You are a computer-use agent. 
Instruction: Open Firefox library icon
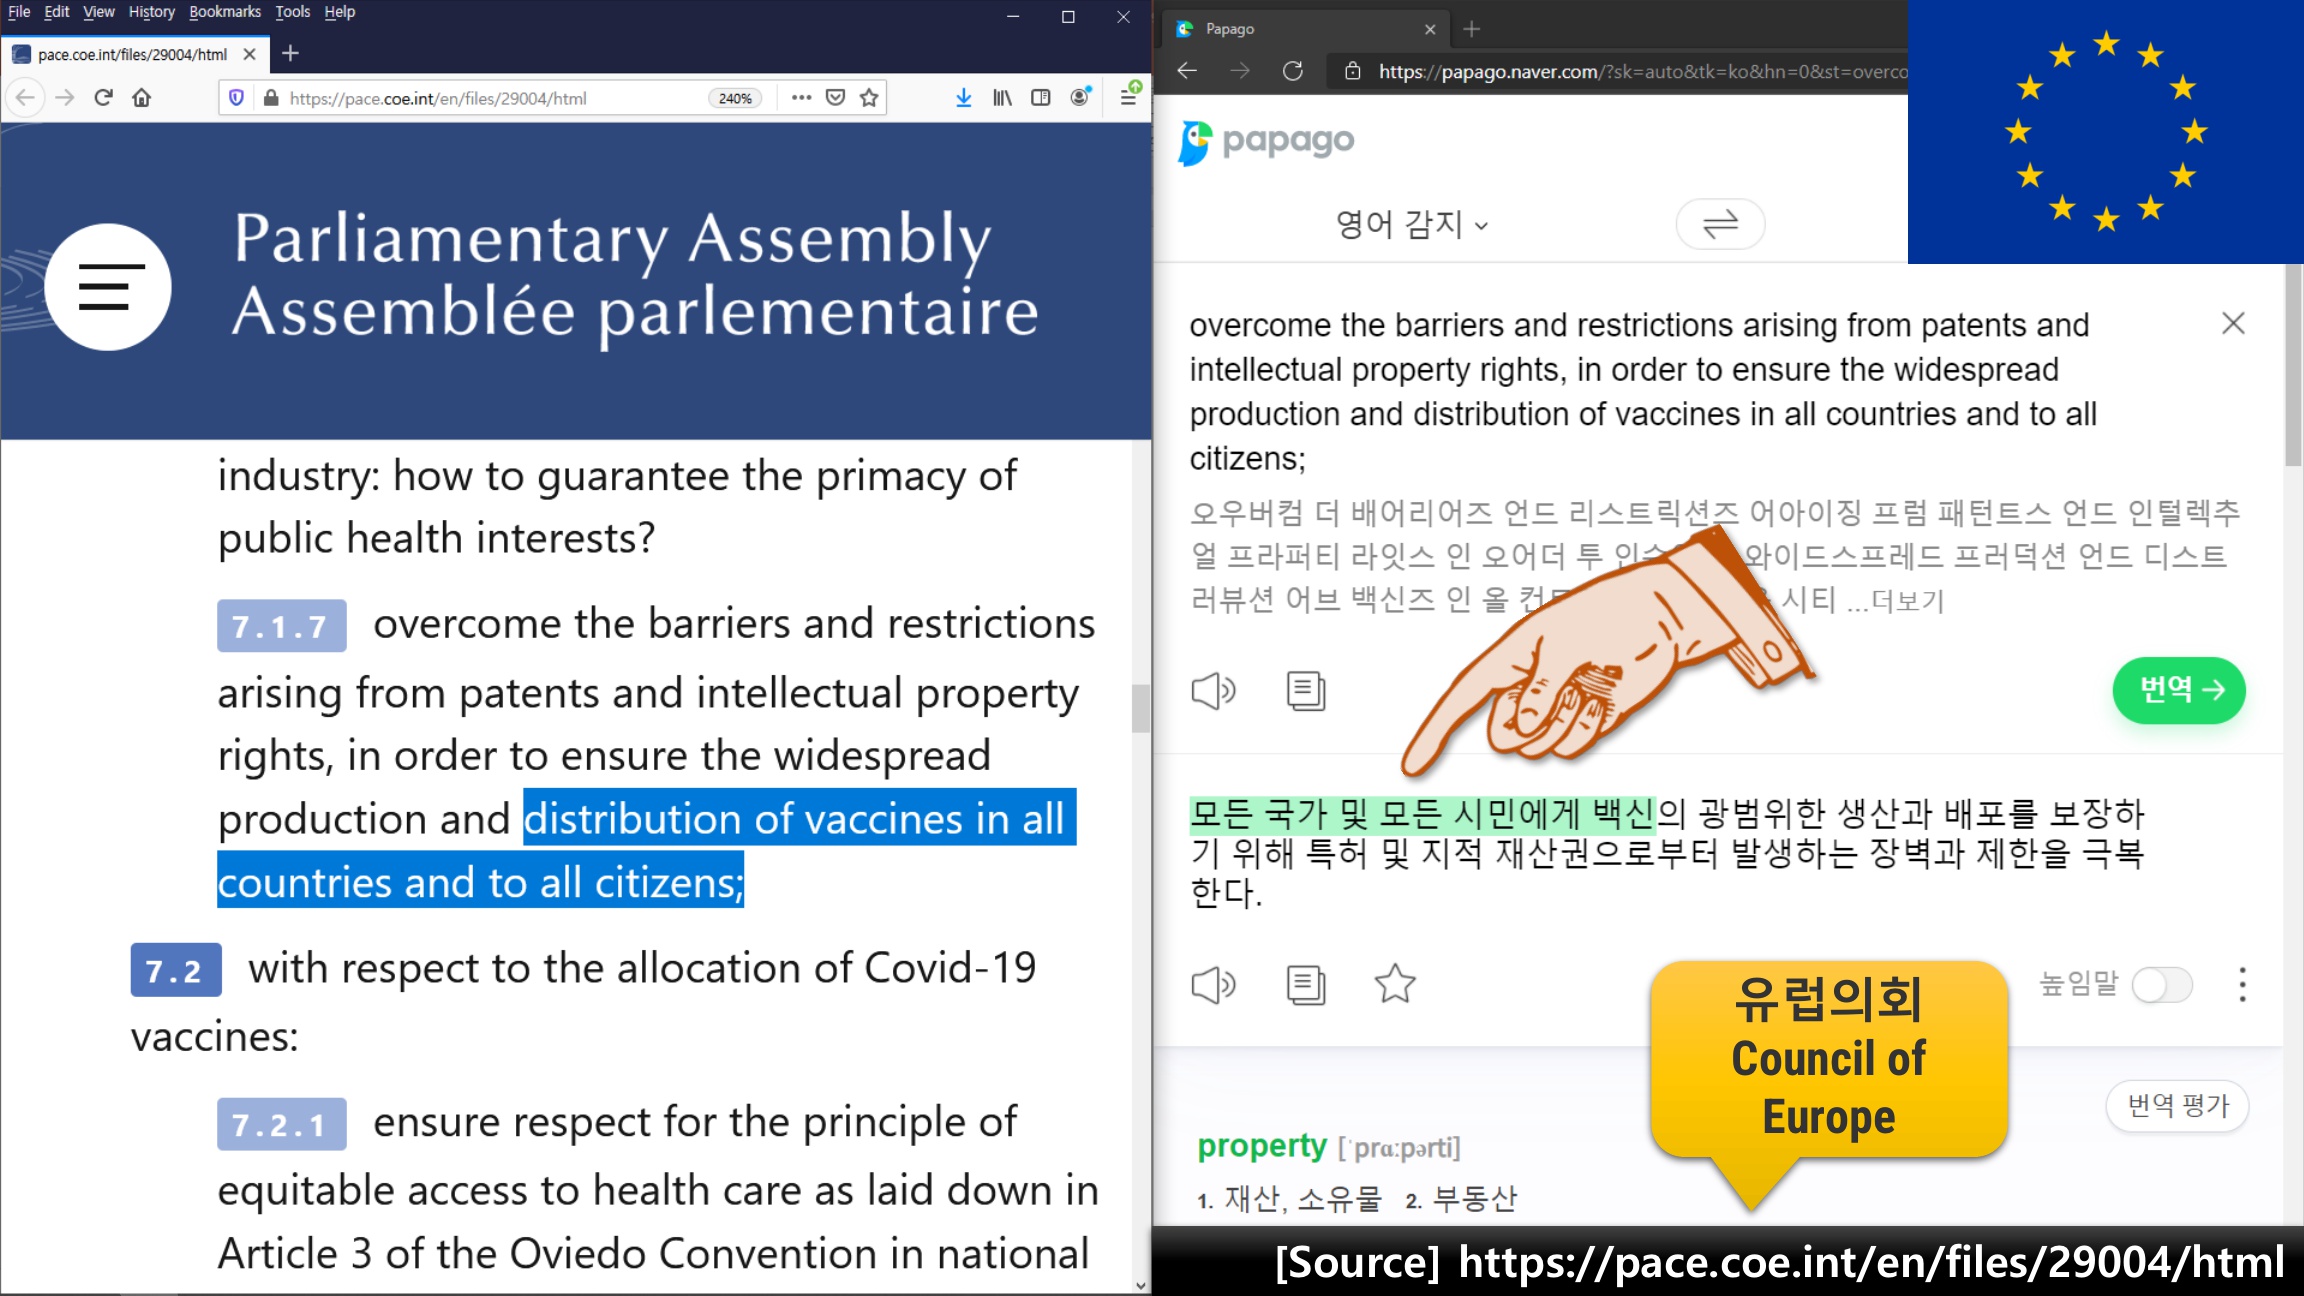tap(1002, 97)
